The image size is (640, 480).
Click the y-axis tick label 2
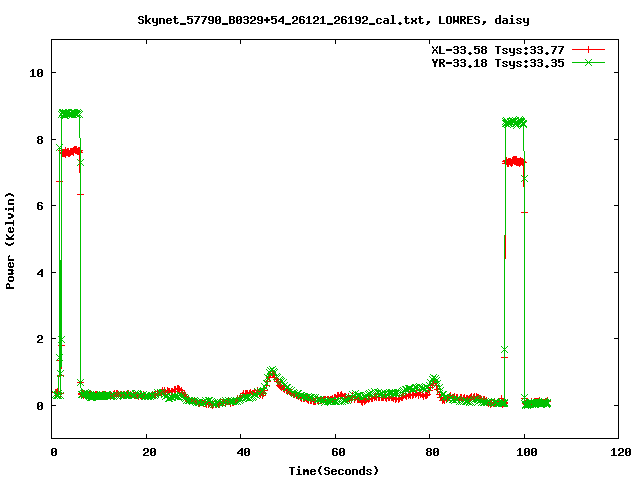pyautogui.click(x=40, y=339)
